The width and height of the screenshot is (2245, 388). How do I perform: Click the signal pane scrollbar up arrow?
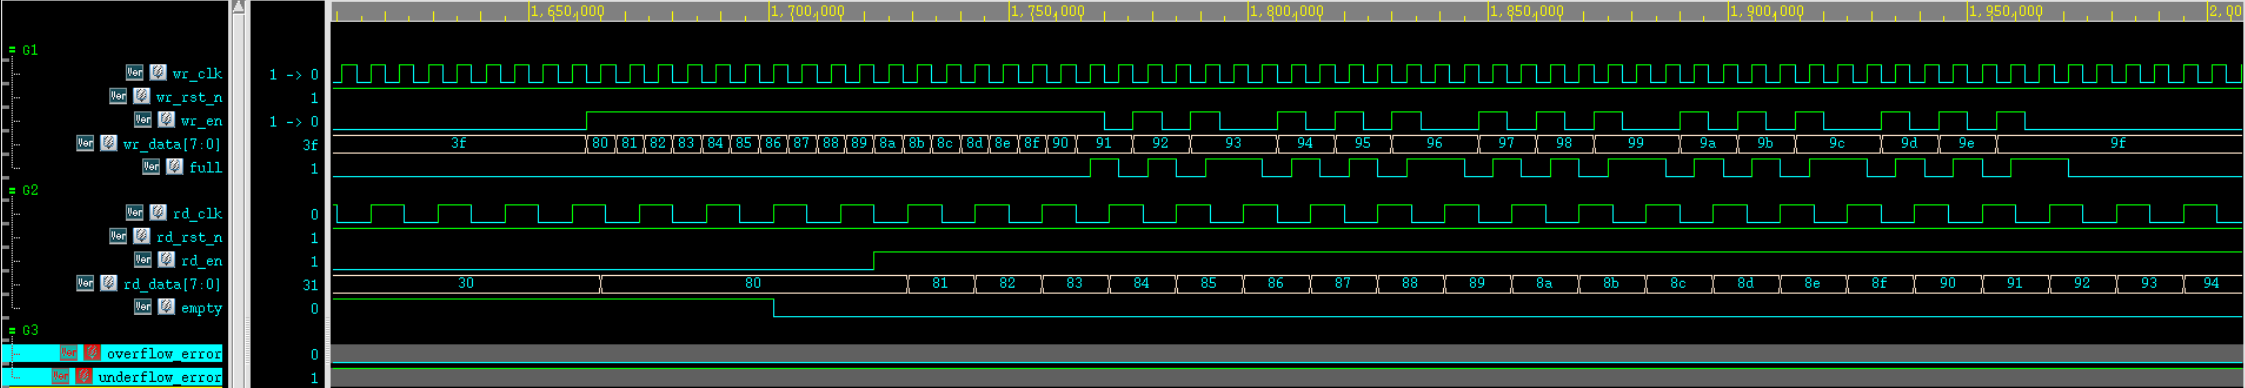point(238,7)
